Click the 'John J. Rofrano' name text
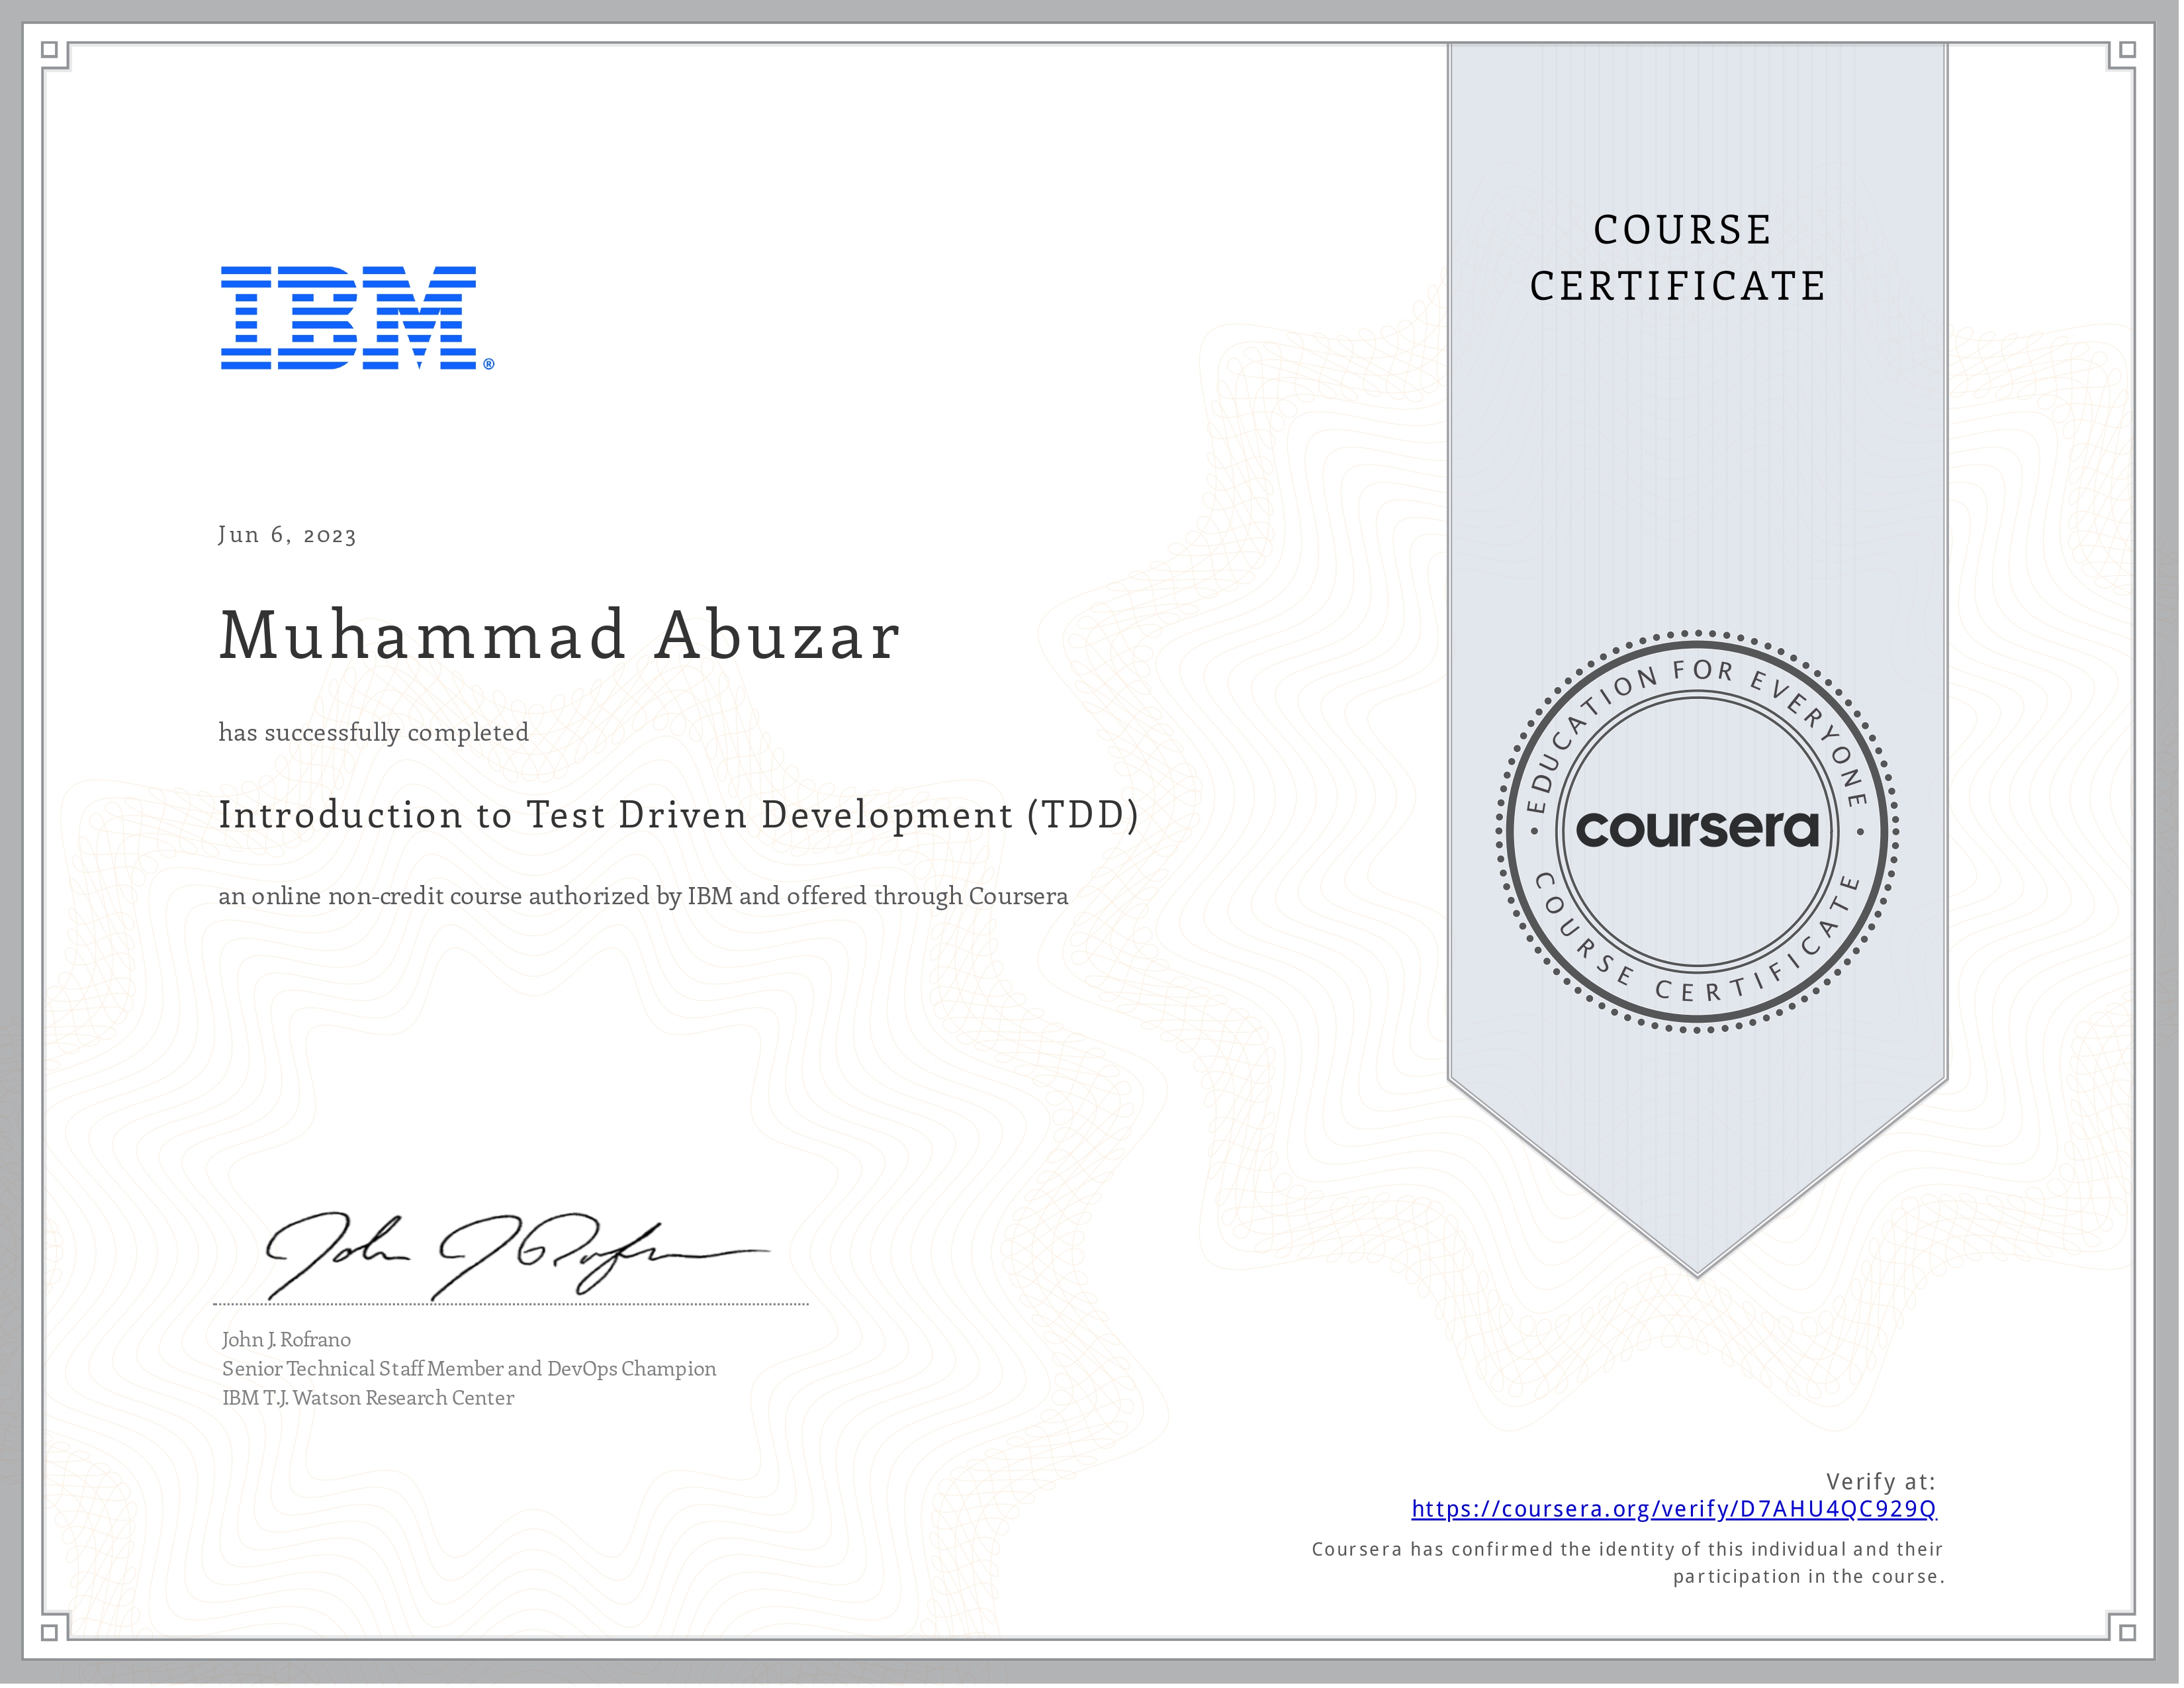Viewport: 2184px width, 1688px height. click(286, 1339)
